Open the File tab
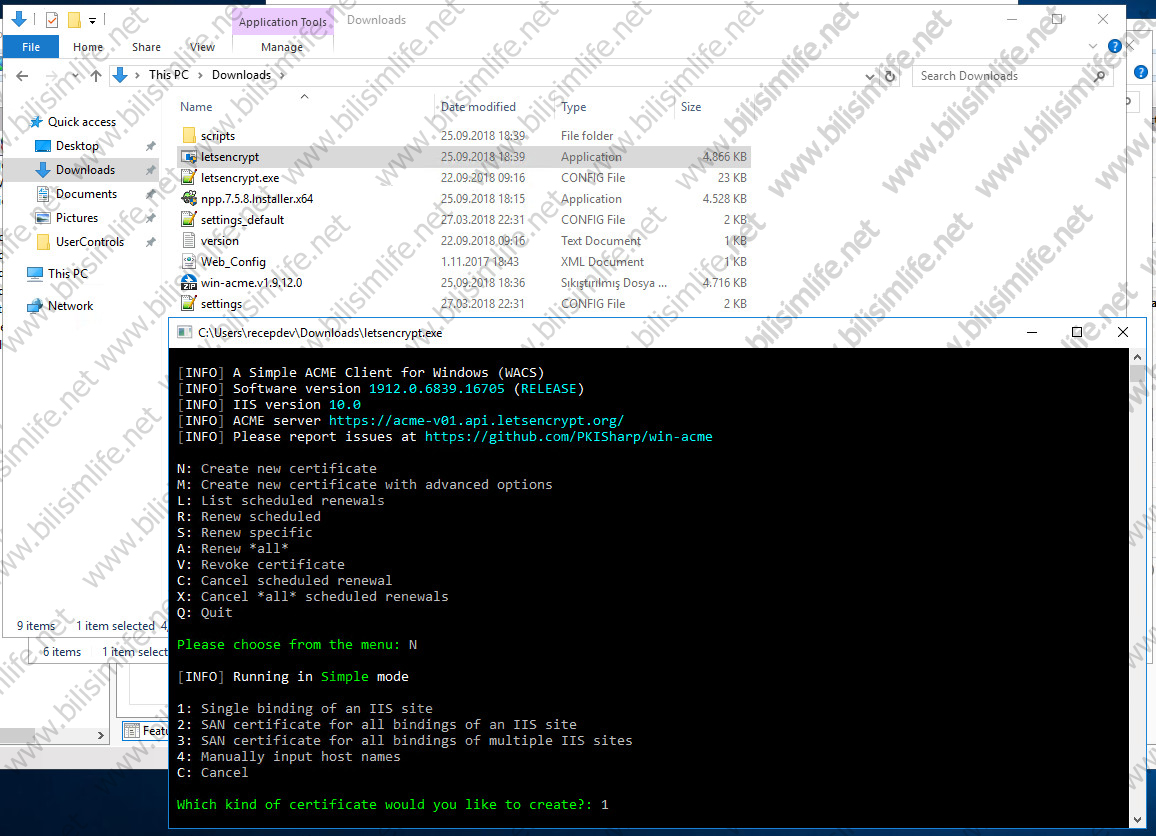 31,47
